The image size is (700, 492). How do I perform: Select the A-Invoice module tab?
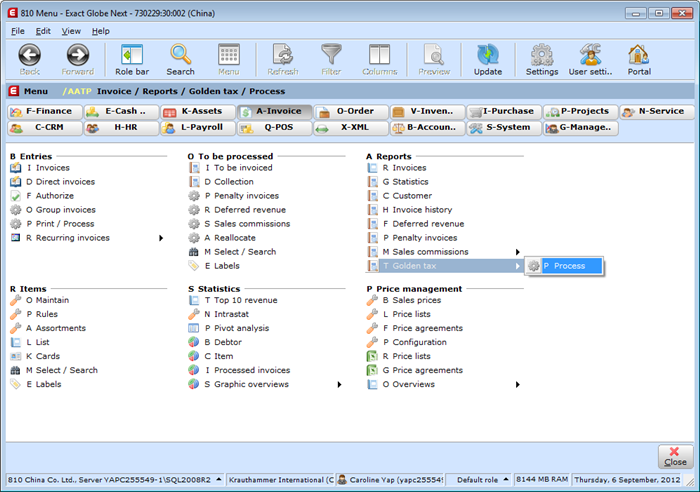click(x=274, y=112)
